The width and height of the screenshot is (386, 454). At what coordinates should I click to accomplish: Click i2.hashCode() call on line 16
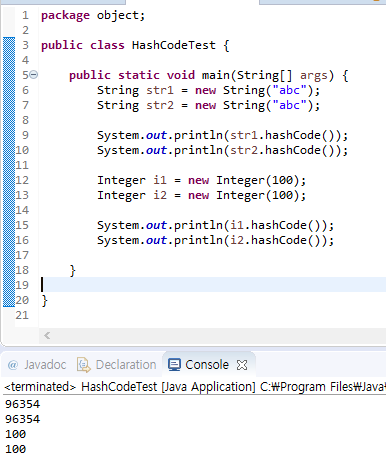pos(278,240)
